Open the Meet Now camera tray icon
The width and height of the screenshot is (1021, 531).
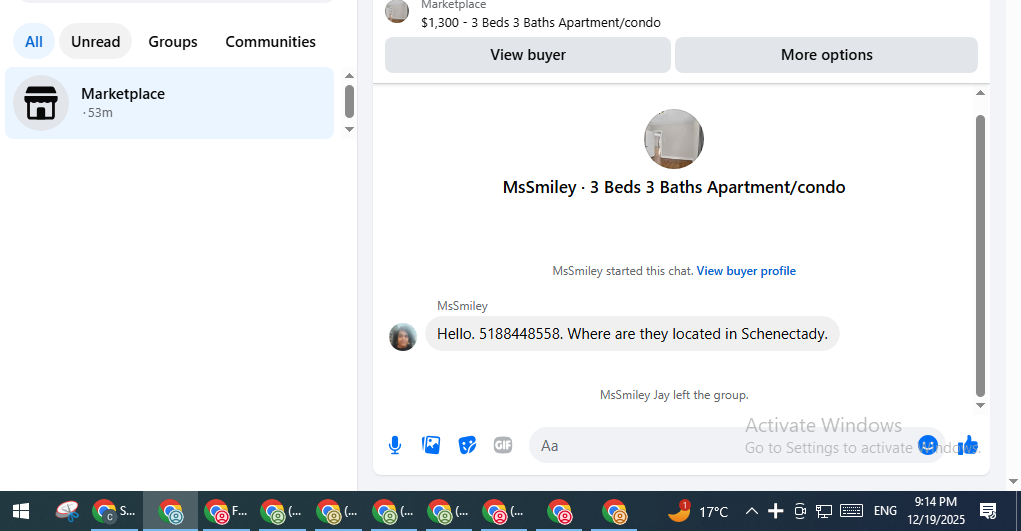800,511
